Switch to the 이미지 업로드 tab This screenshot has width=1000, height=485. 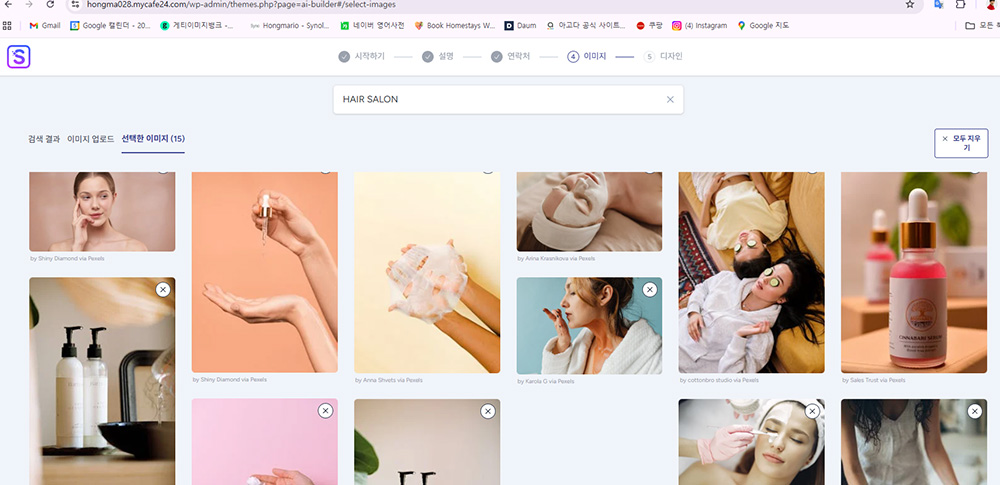click(91, 138)
